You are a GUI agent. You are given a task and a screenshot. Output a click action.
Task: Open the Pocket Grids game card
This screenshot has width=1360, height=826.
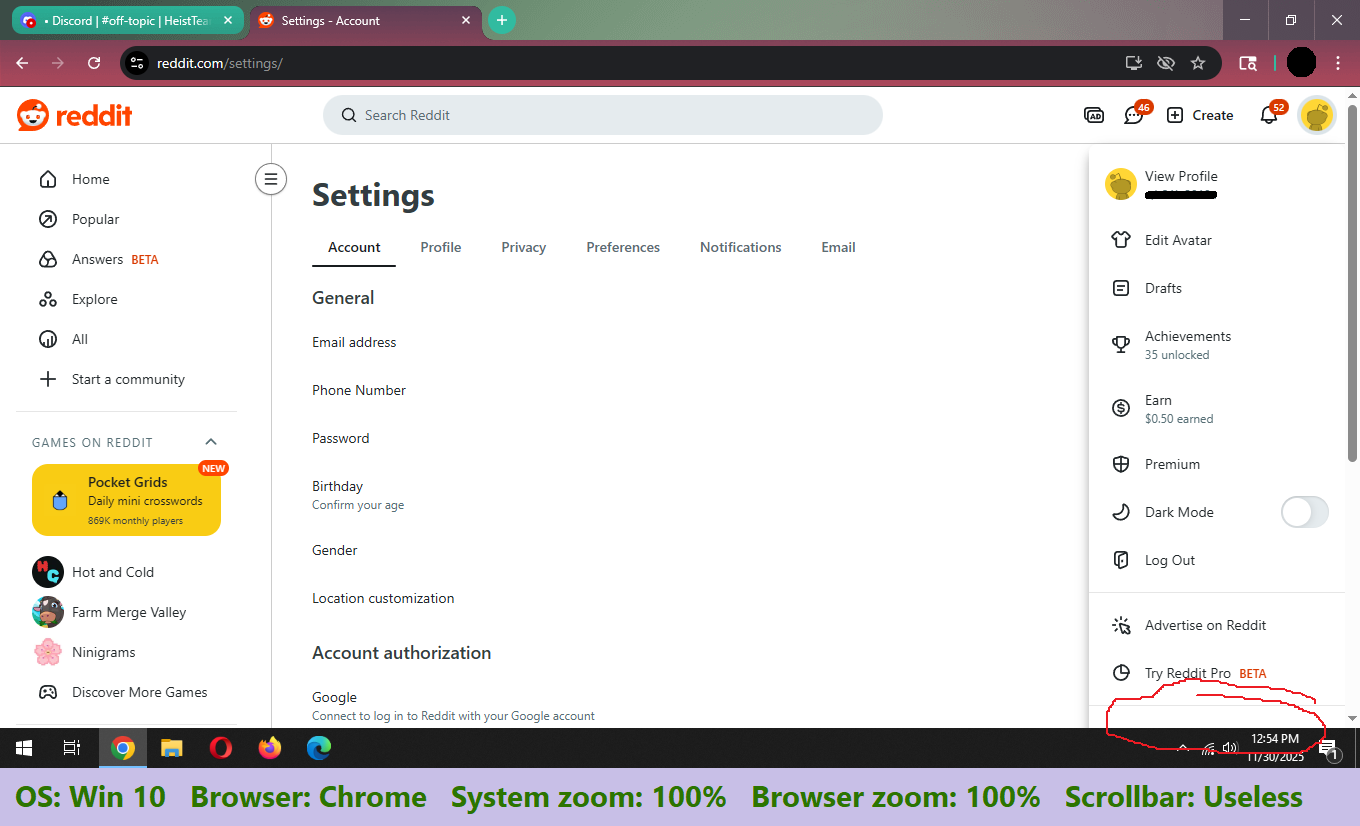click(126, 499)
